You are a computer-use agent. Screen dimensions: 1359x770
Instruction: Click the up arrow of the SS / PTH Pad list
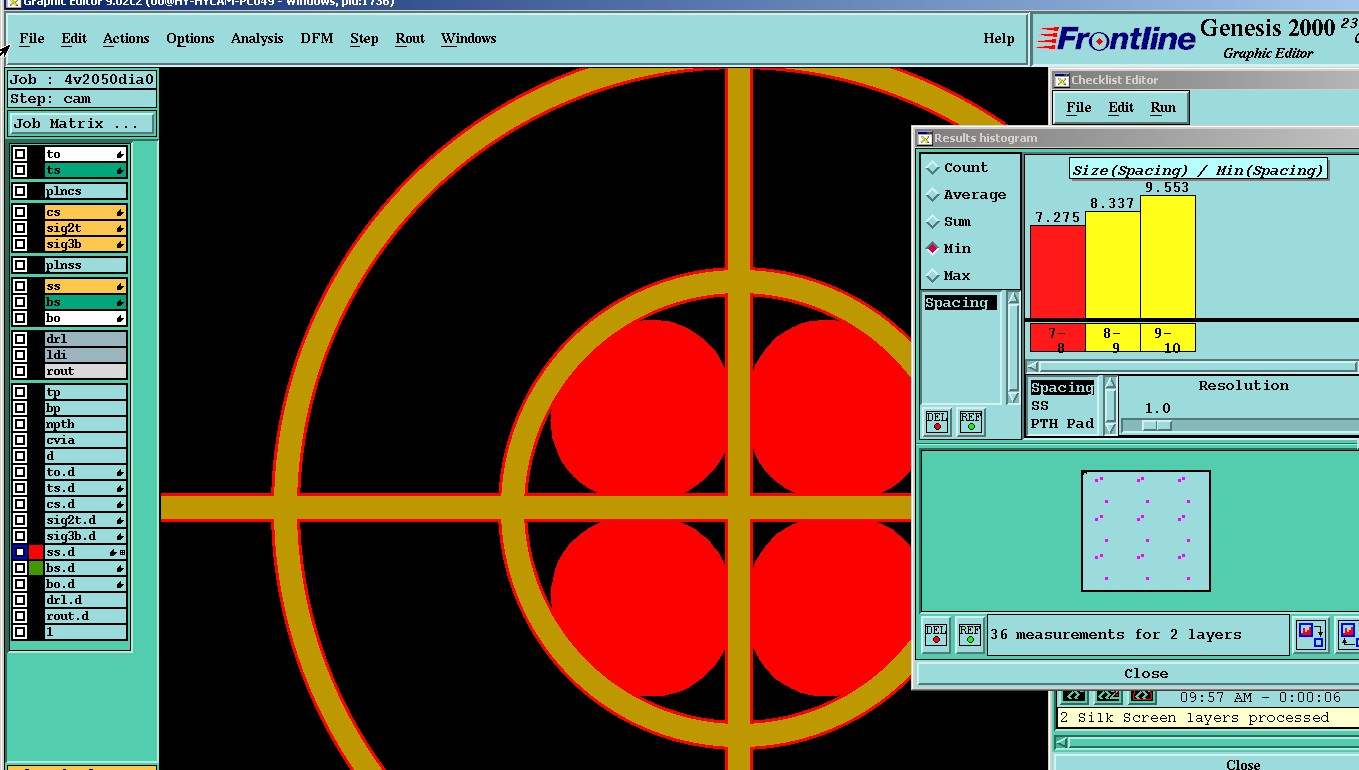(1109, 383)
